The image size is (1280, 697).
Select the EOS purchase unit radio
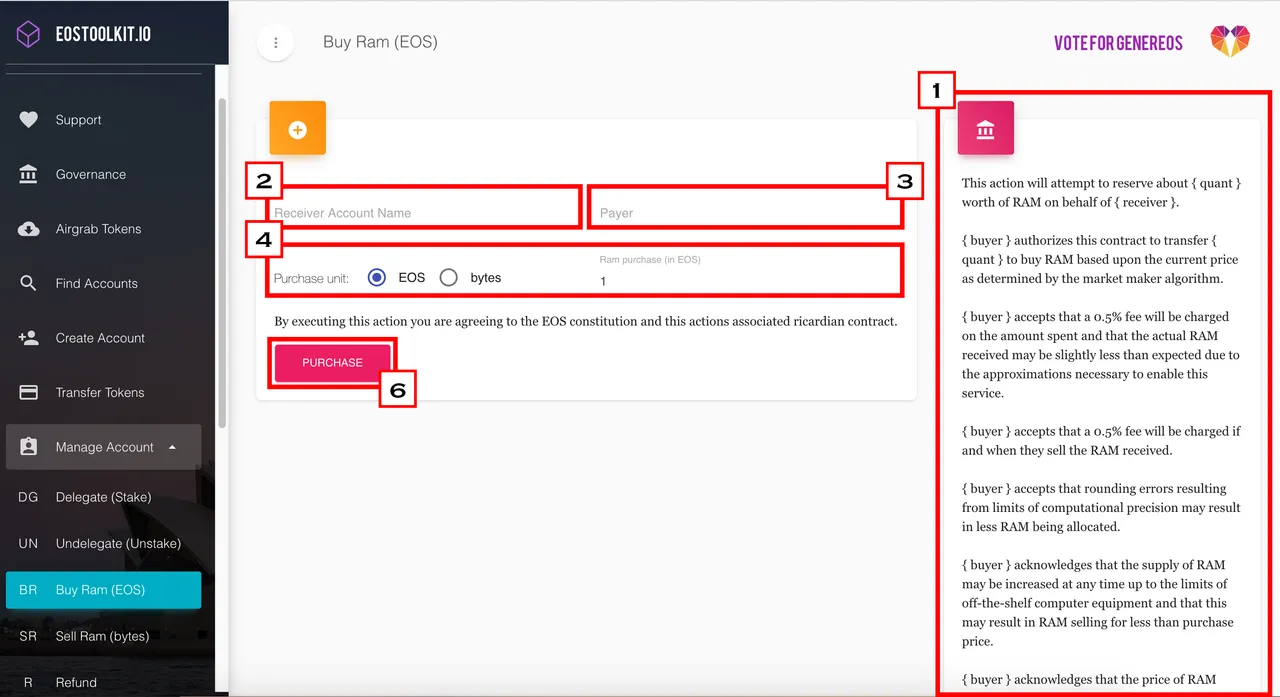[377, 277]
